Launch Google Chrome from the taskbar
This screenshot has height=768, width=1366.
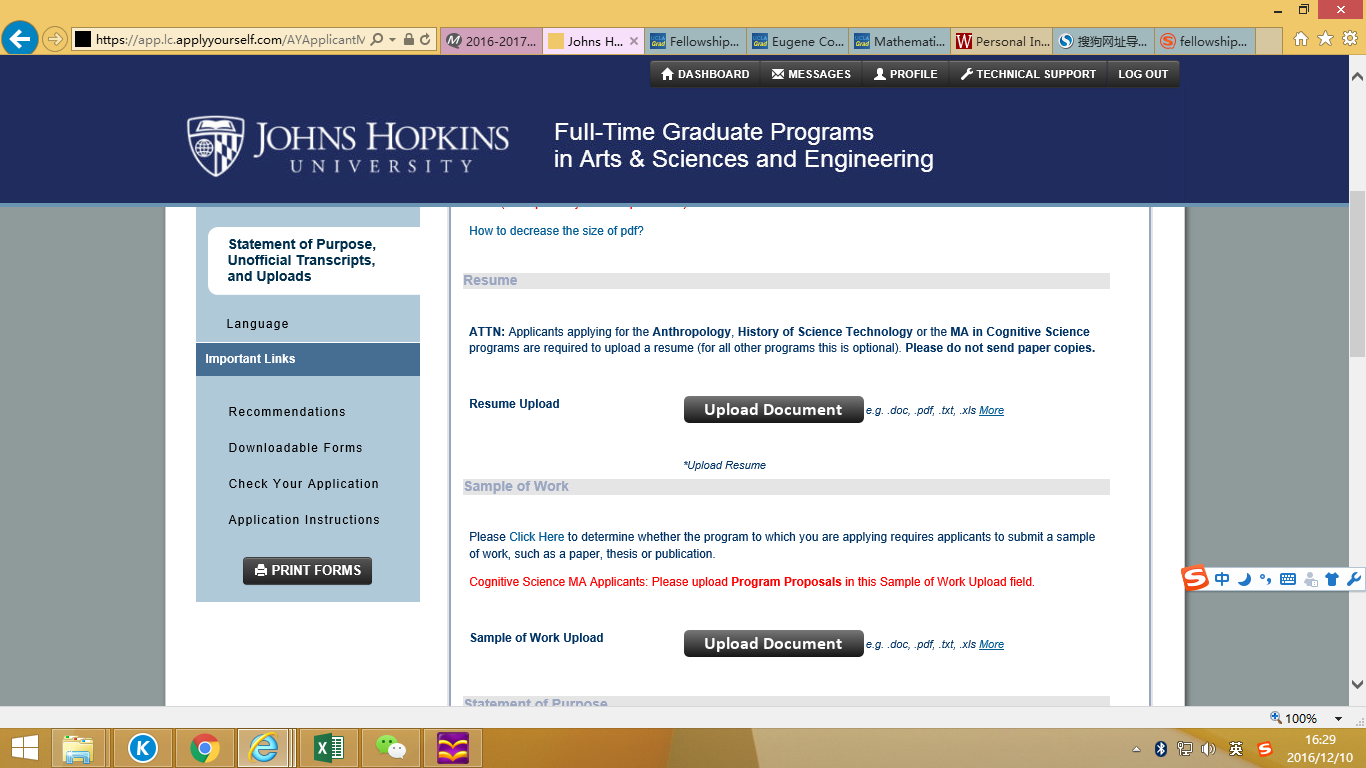(205, 748)
